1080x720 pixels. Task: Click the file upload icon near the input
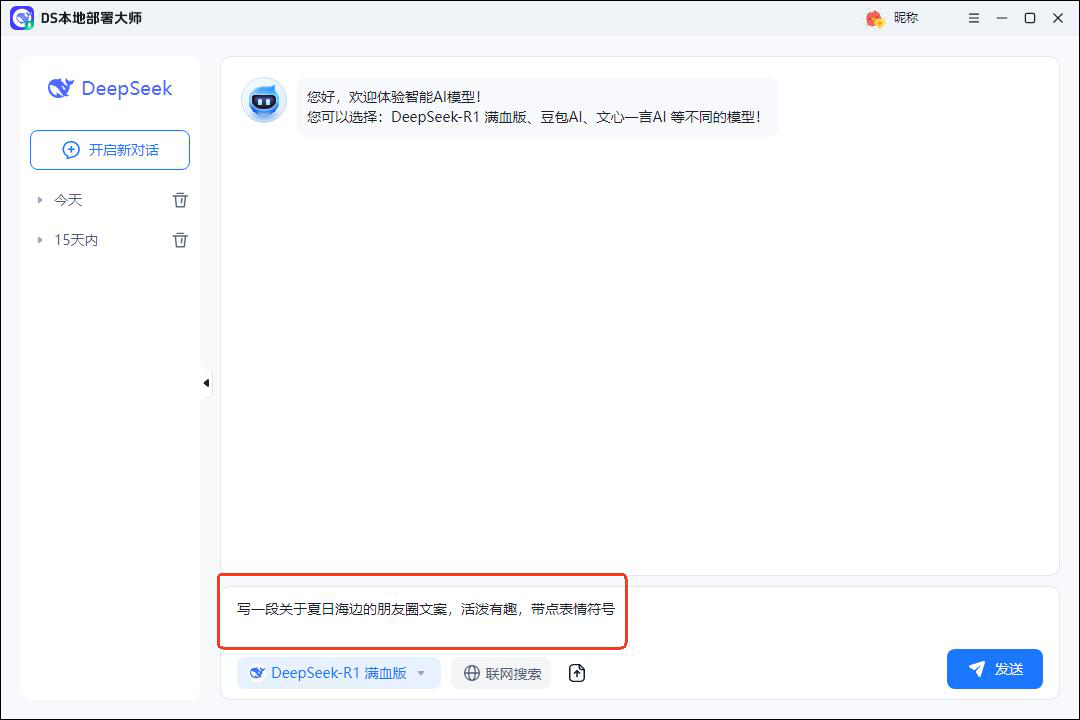(x=577, y=673)
